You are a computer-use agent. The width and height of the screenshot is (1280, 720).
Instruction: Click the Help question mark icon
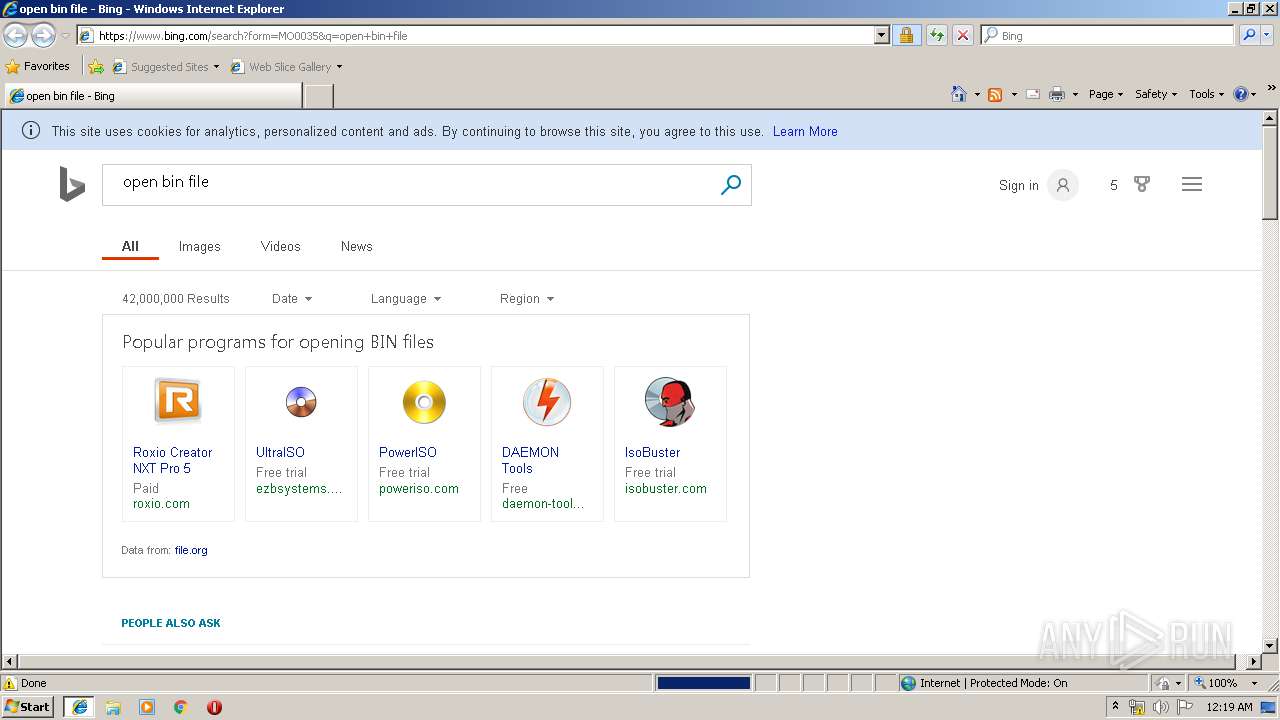(1241, 94)
